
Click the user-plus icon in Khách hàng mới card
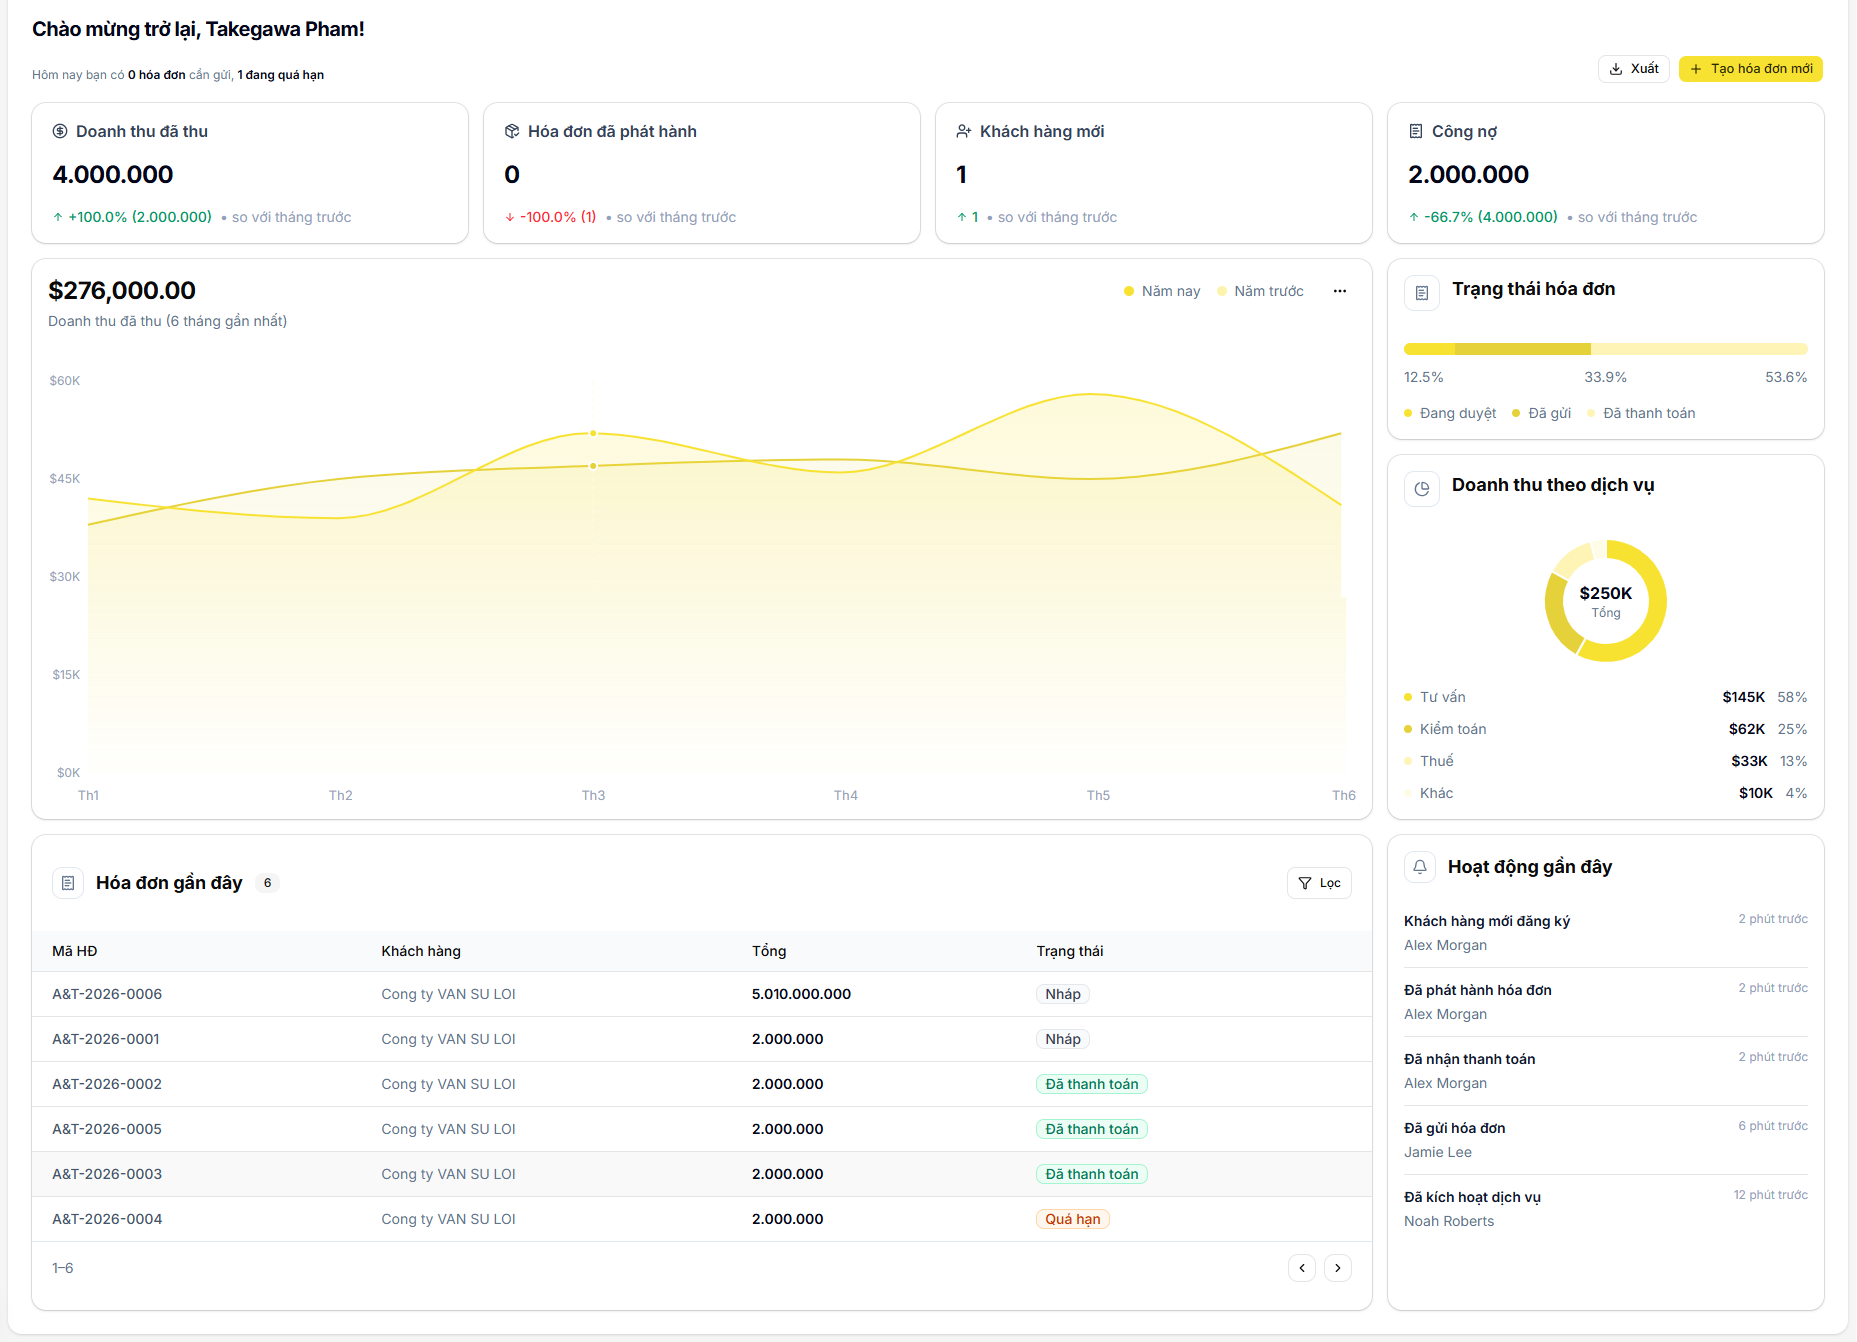pyautogui.click(x=964, y=131)
